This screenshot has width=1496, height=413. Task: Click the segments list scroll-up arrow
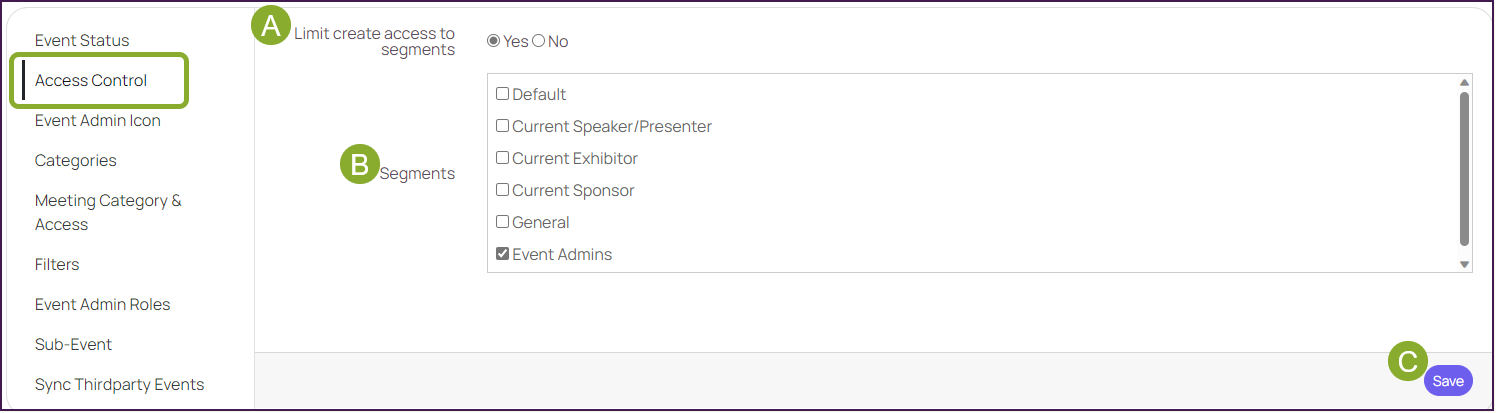(1464, 82)
